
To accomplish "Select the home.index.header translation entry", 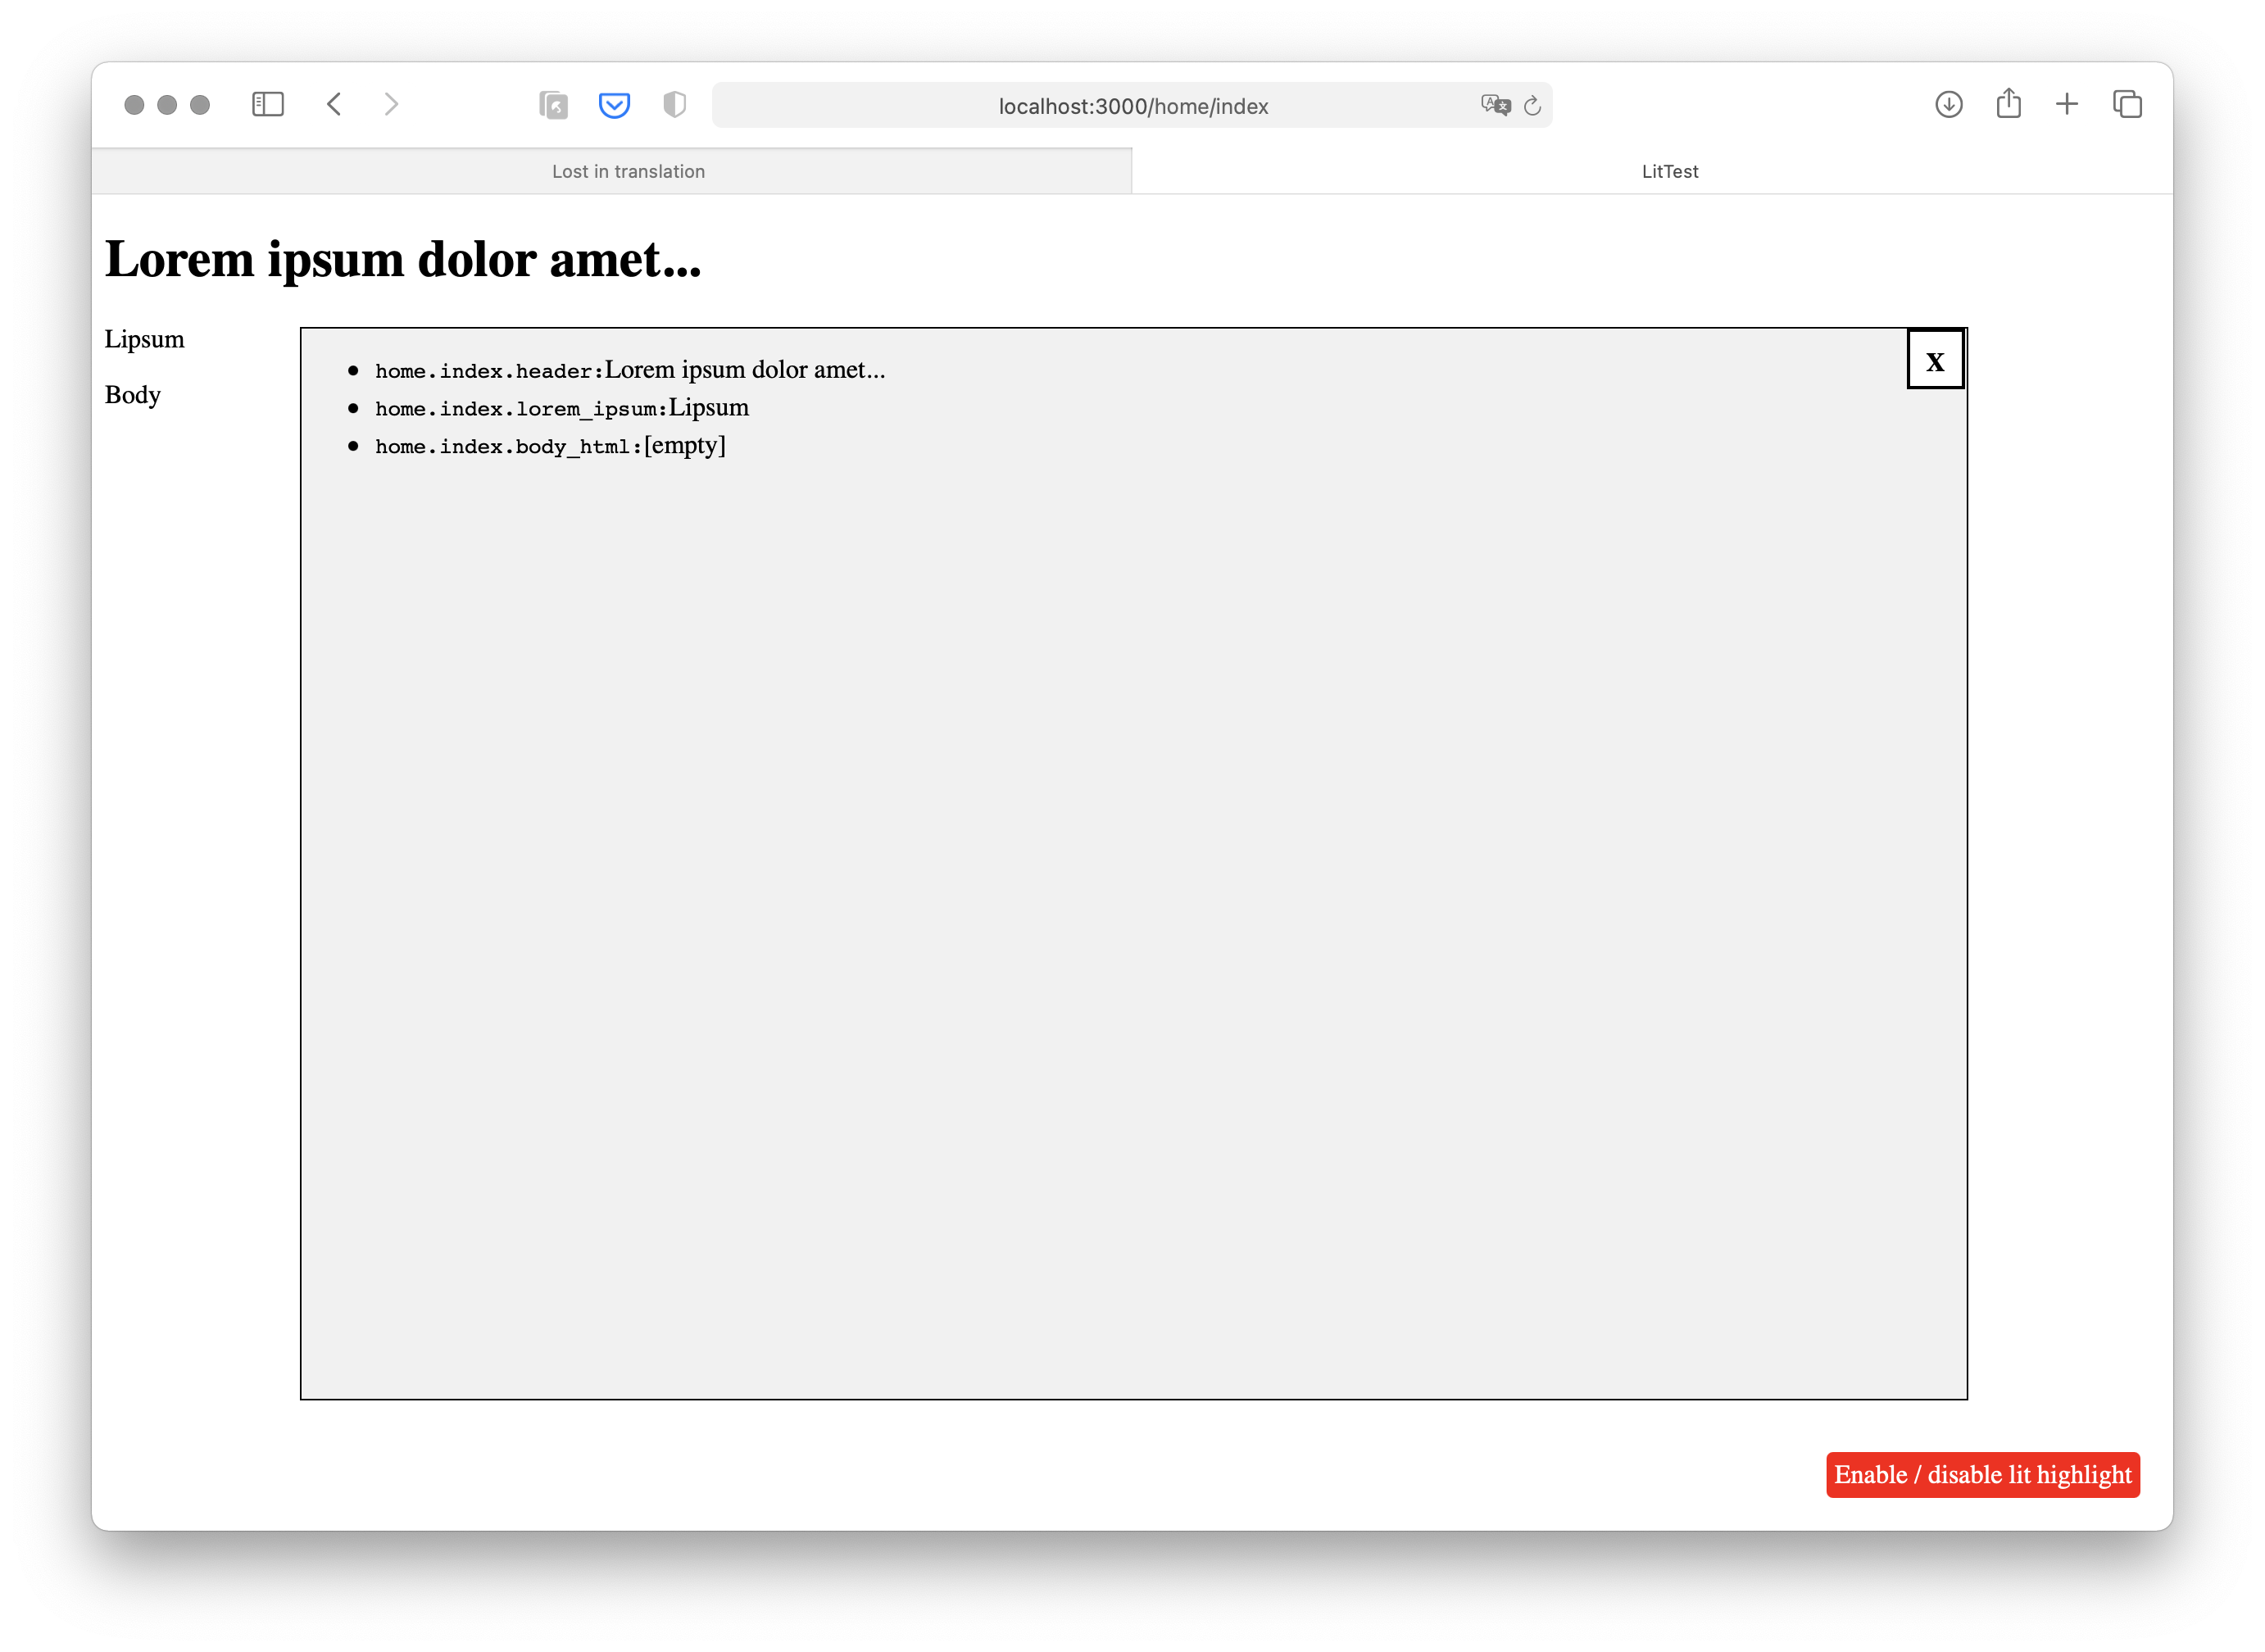I will pos(629,369).
